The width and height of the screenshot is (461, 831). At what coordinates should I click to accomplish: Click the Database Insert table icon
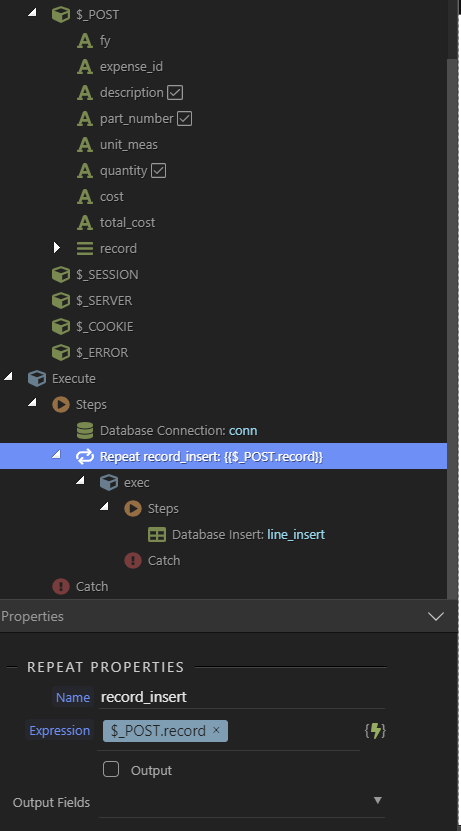click(x=157, y=534)
